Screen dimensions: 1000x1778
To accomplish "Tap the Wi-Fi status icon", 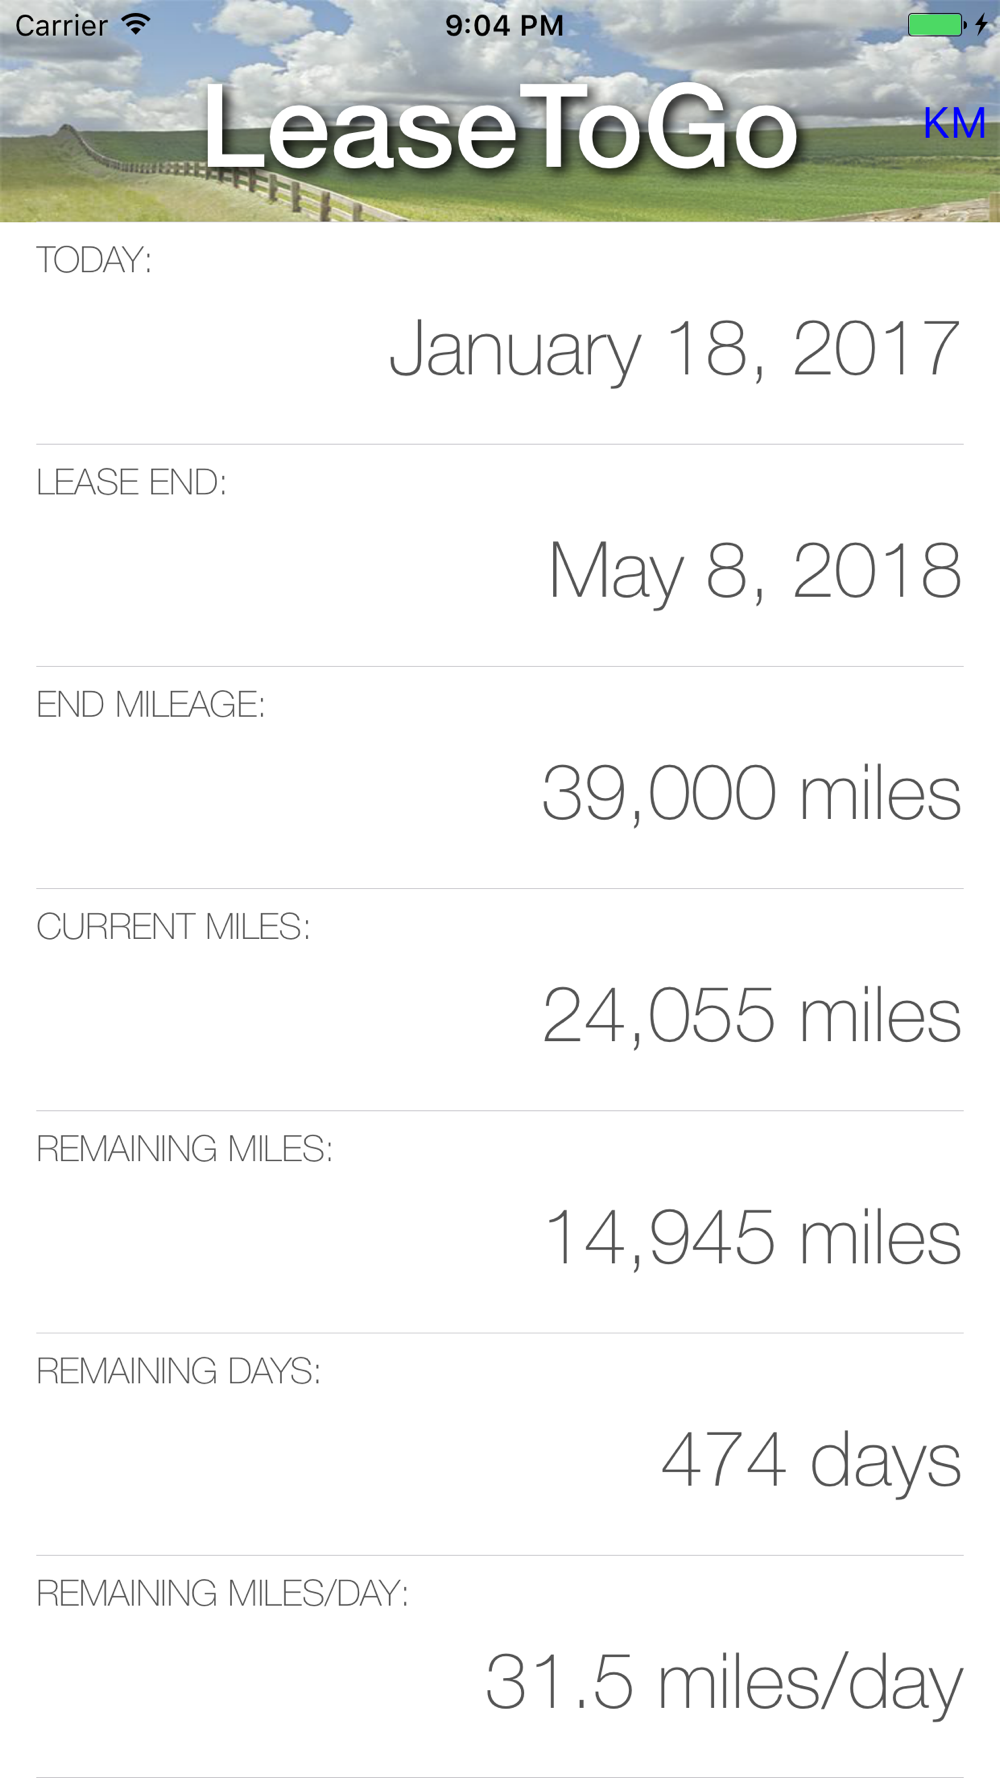I will [x=135, y=24].
